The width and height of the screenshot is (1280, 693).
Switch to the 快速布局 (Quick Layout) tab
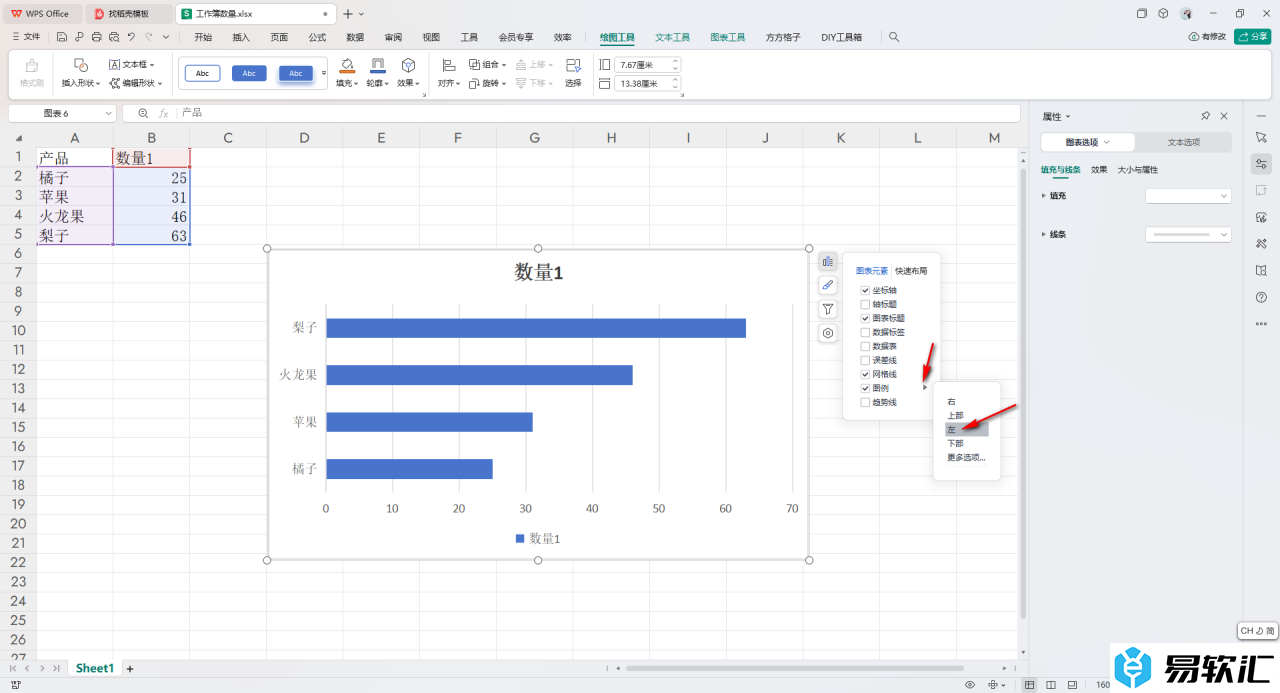click(x=911, y=271)
